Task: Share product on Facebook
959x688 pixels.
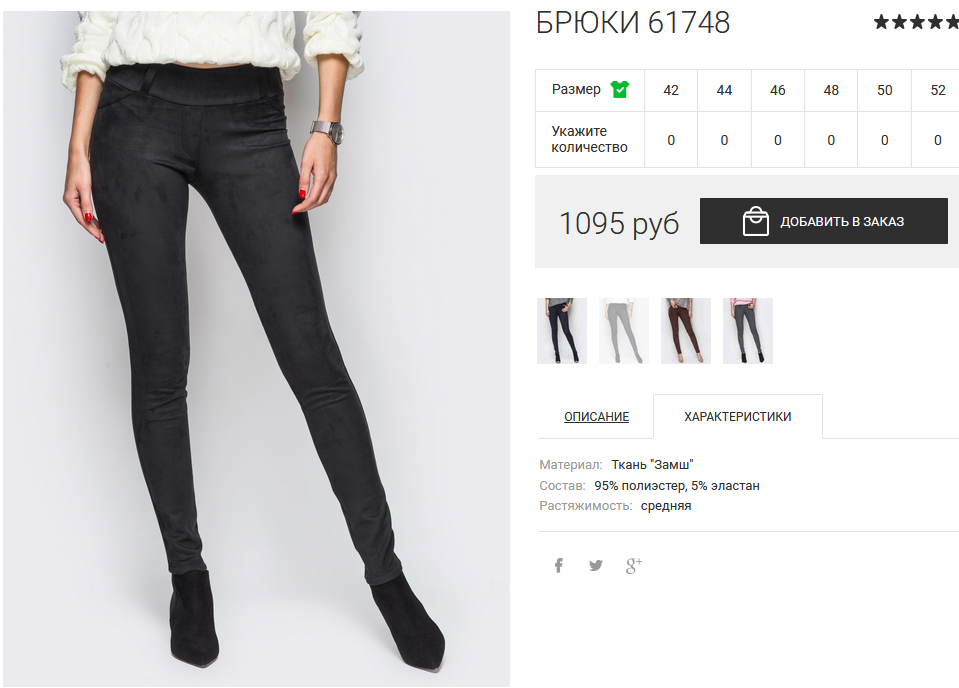Action: (x=558, y=566)
